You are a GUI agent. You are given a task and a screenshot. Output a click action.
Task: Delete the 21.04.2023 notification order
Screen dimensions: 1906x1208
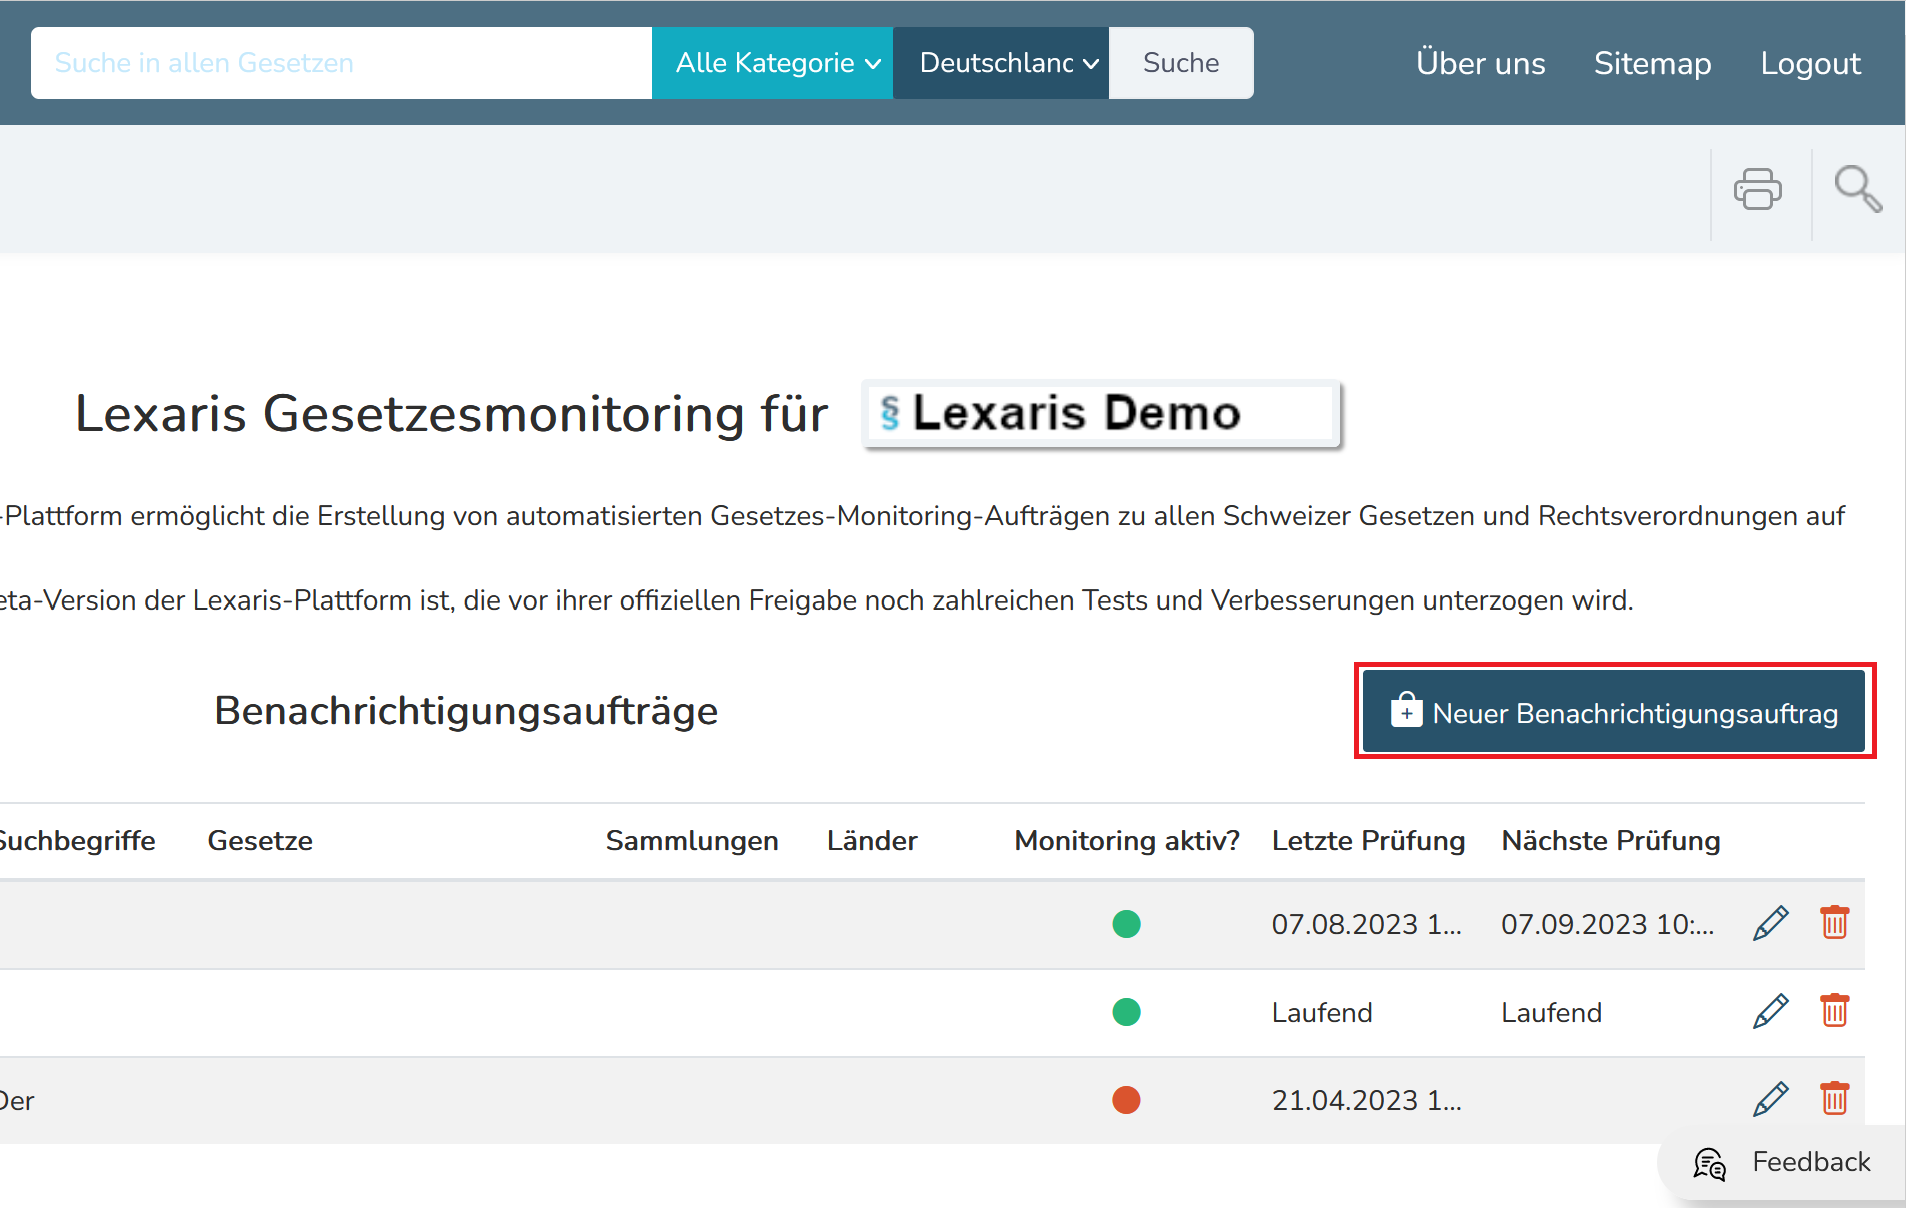coord(1834,1099)
